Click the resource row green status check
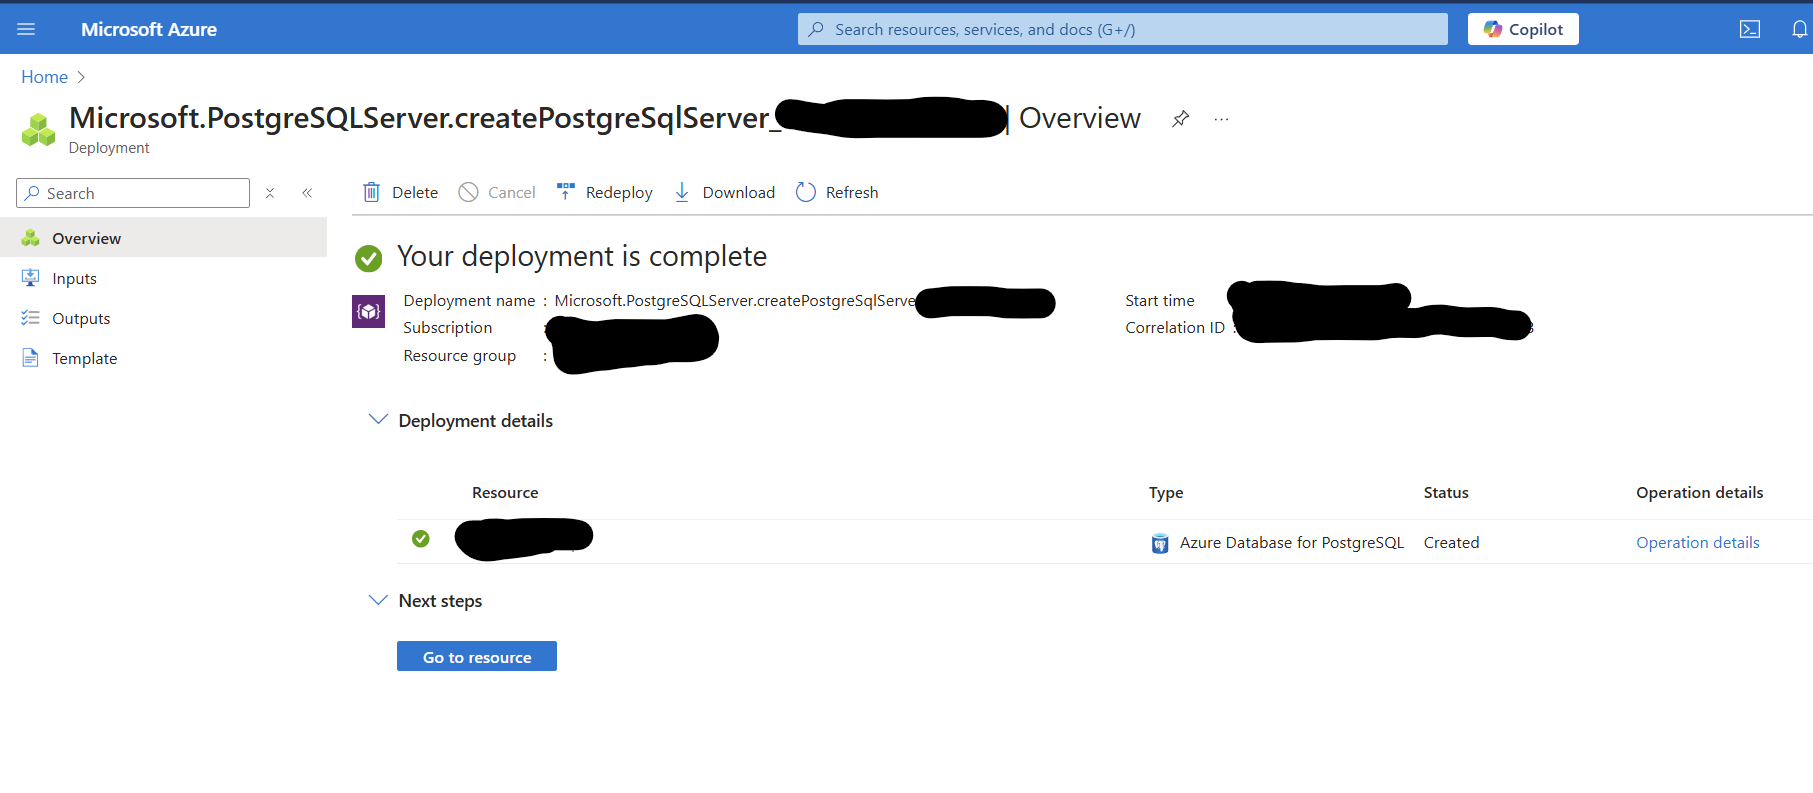 coord(421,539)
